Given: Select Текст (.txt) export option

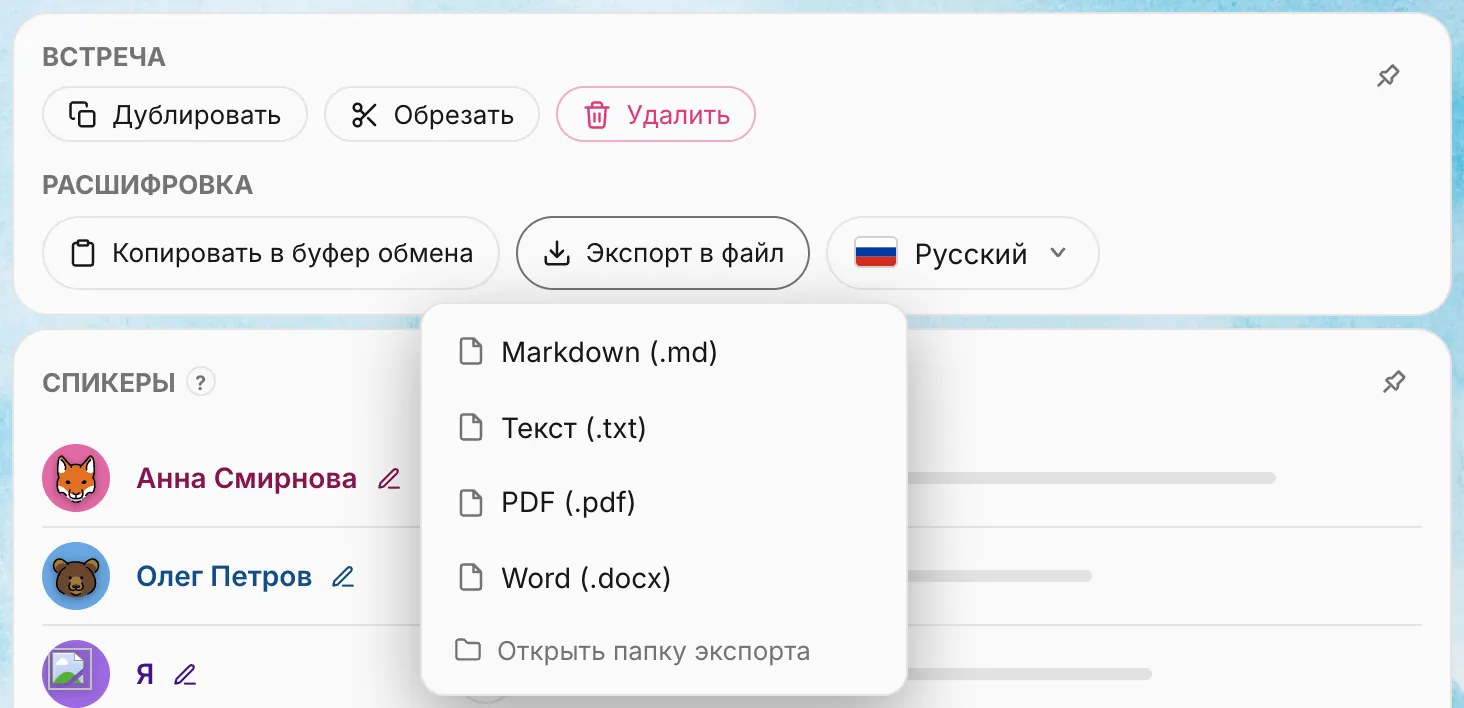Looking at the screenshot, I should [664, 428].
